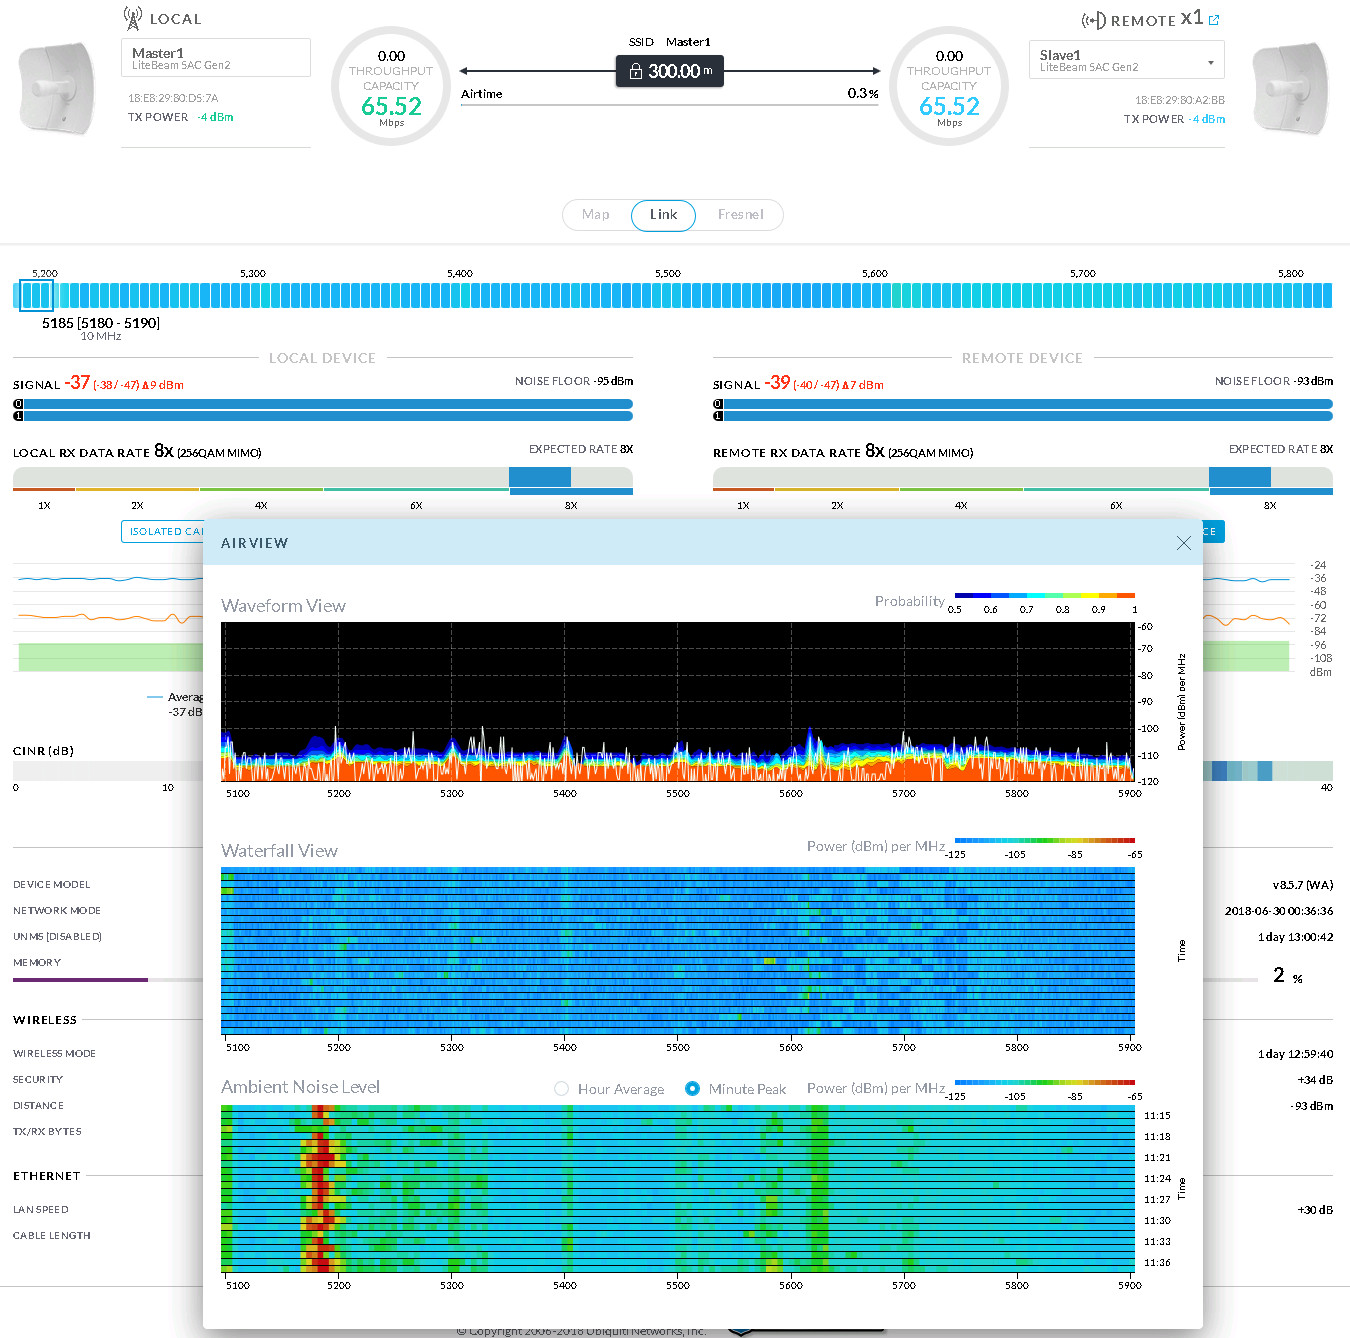Click the local LiteBeam device image
The width and height of the screenshot is (1350, 1338).
pos(57,88)
